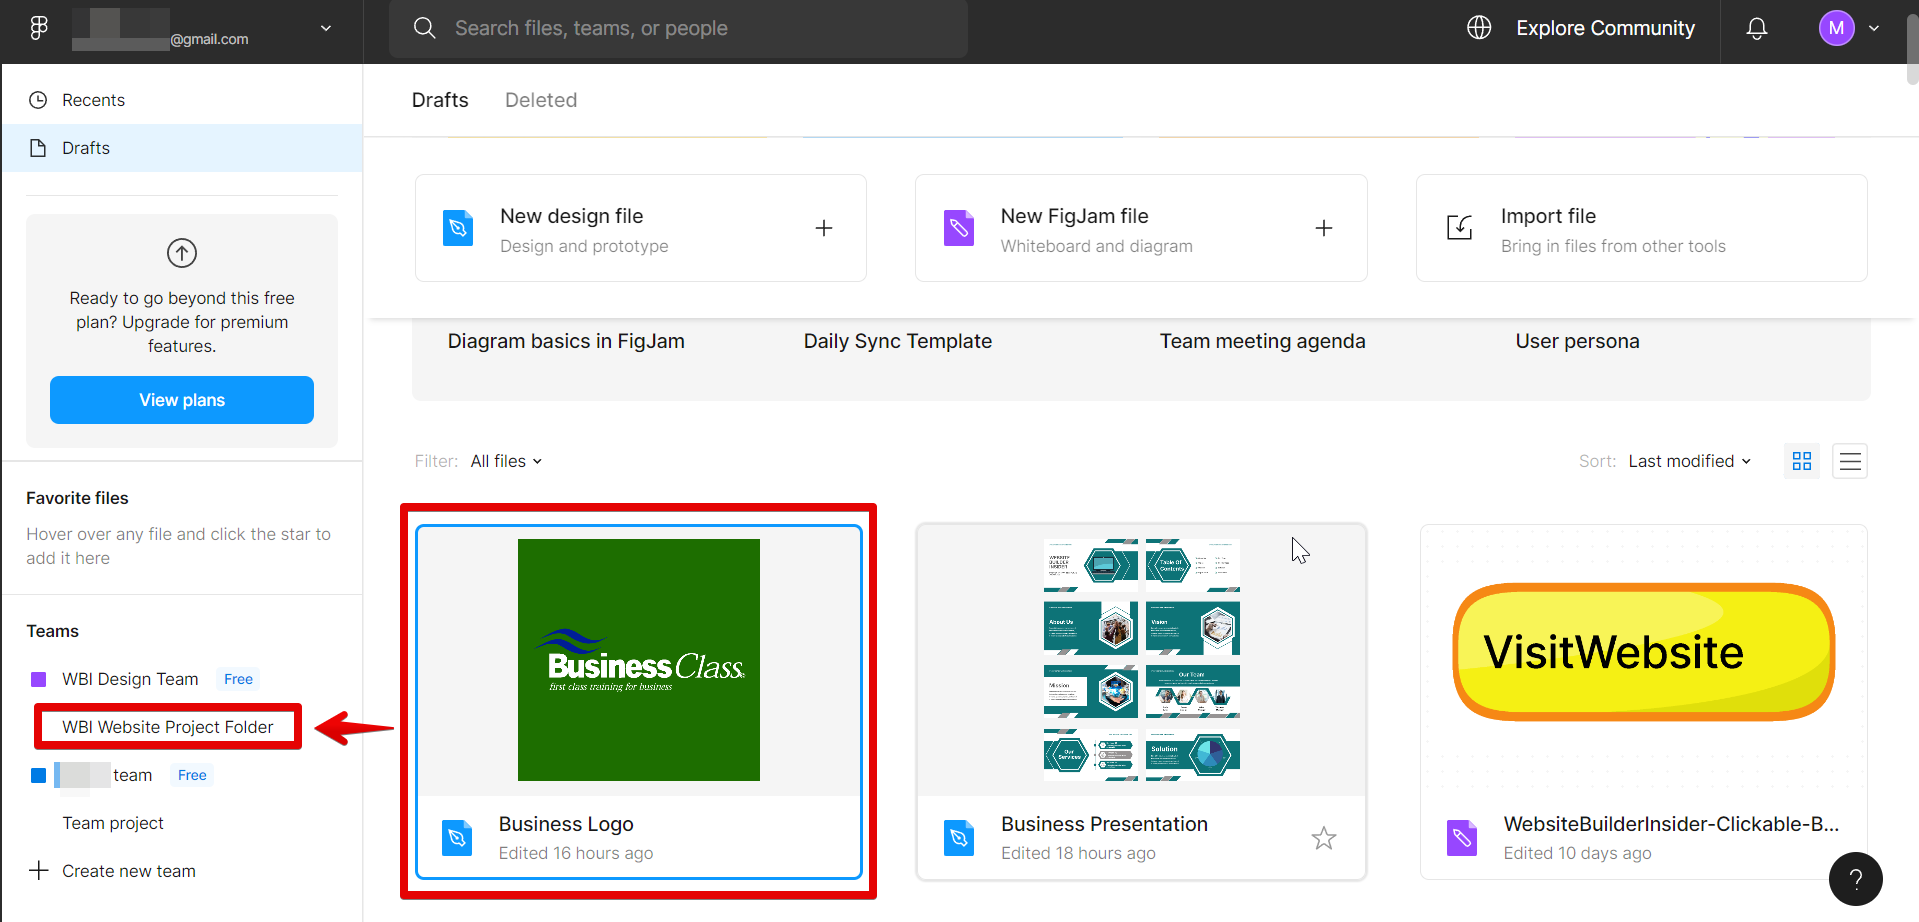Switch to list view layout

pos(1850,461)
